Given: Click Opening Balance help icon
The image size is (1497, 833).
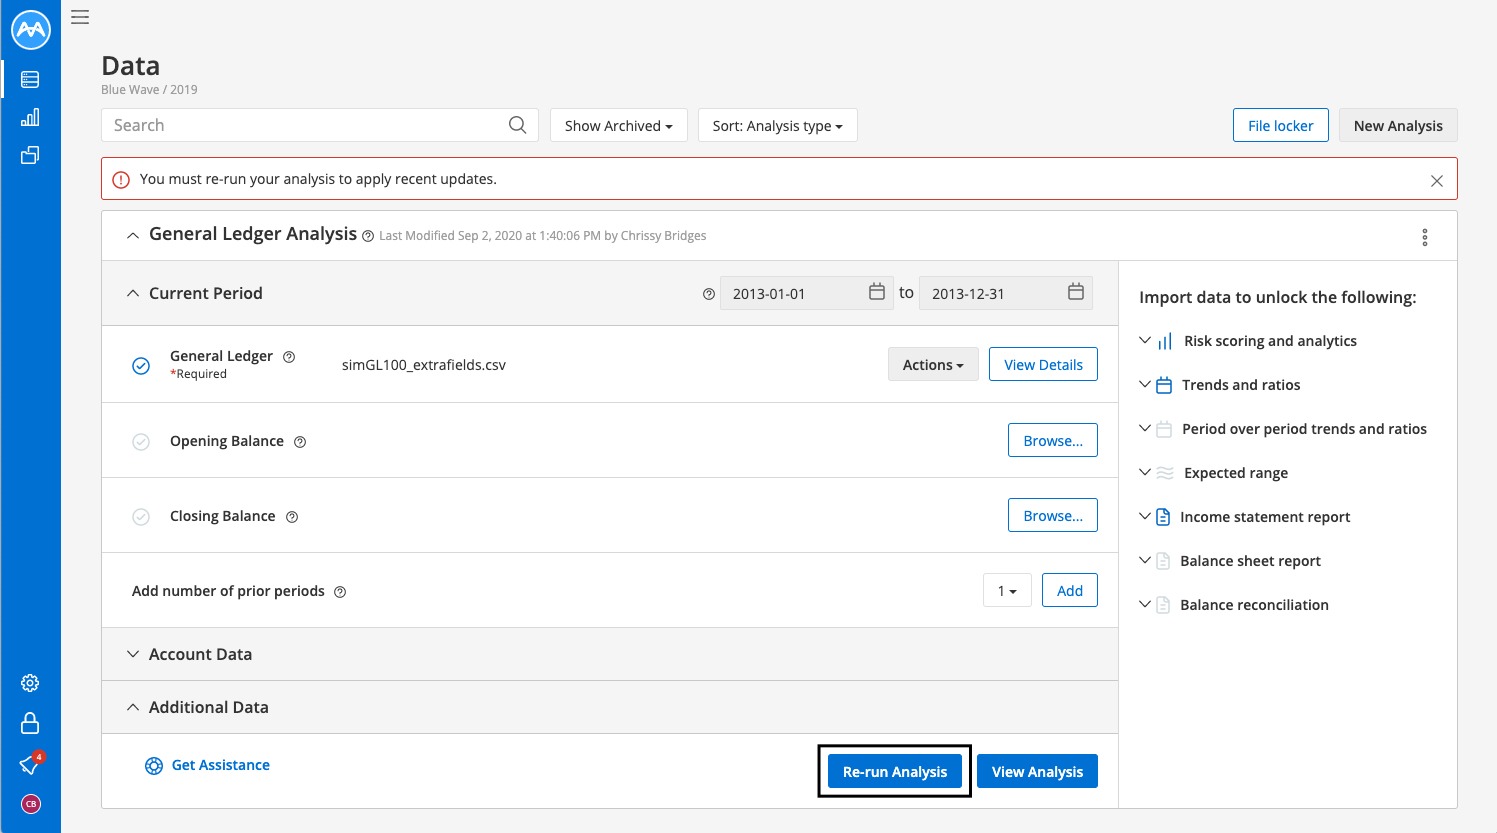Looking at the screenshot, I should tap(300, 442).
